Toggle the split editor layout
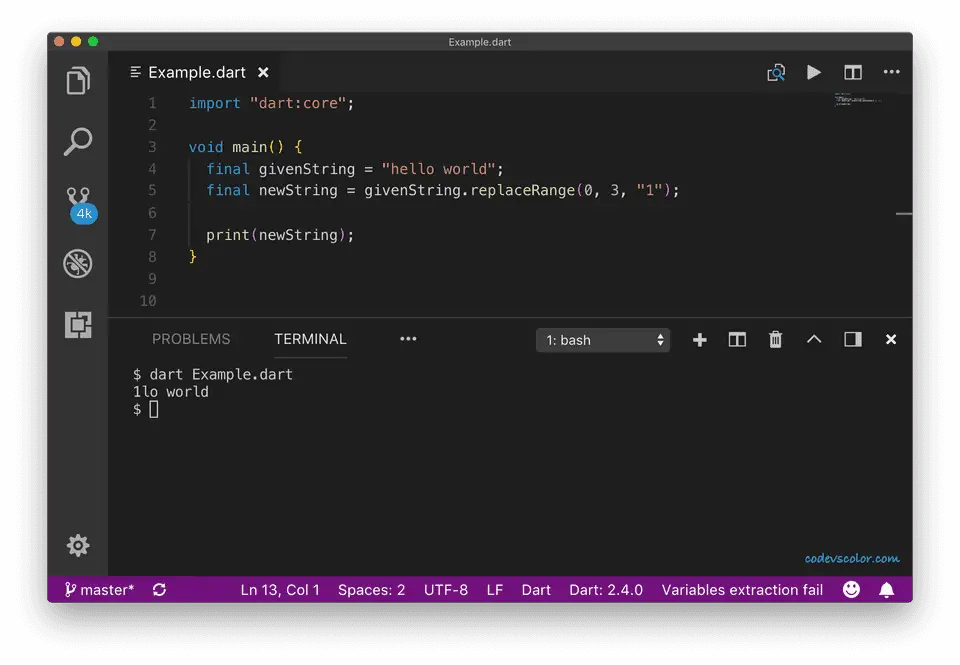960x665 pixels. tap(853, 72)
